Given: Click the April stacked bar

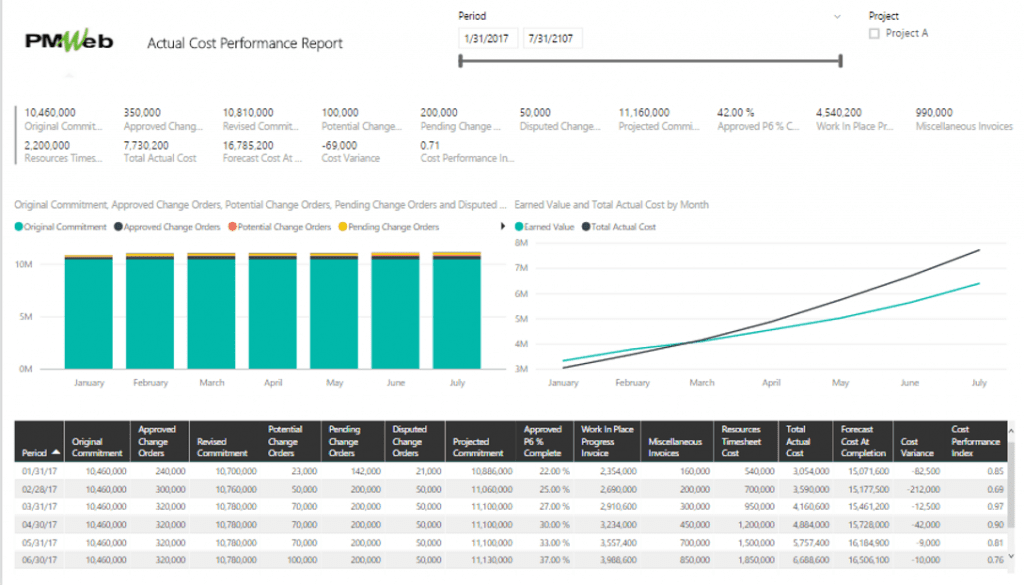Looking at the screenshot, I should pyautogui.click(x=272, y=311).
